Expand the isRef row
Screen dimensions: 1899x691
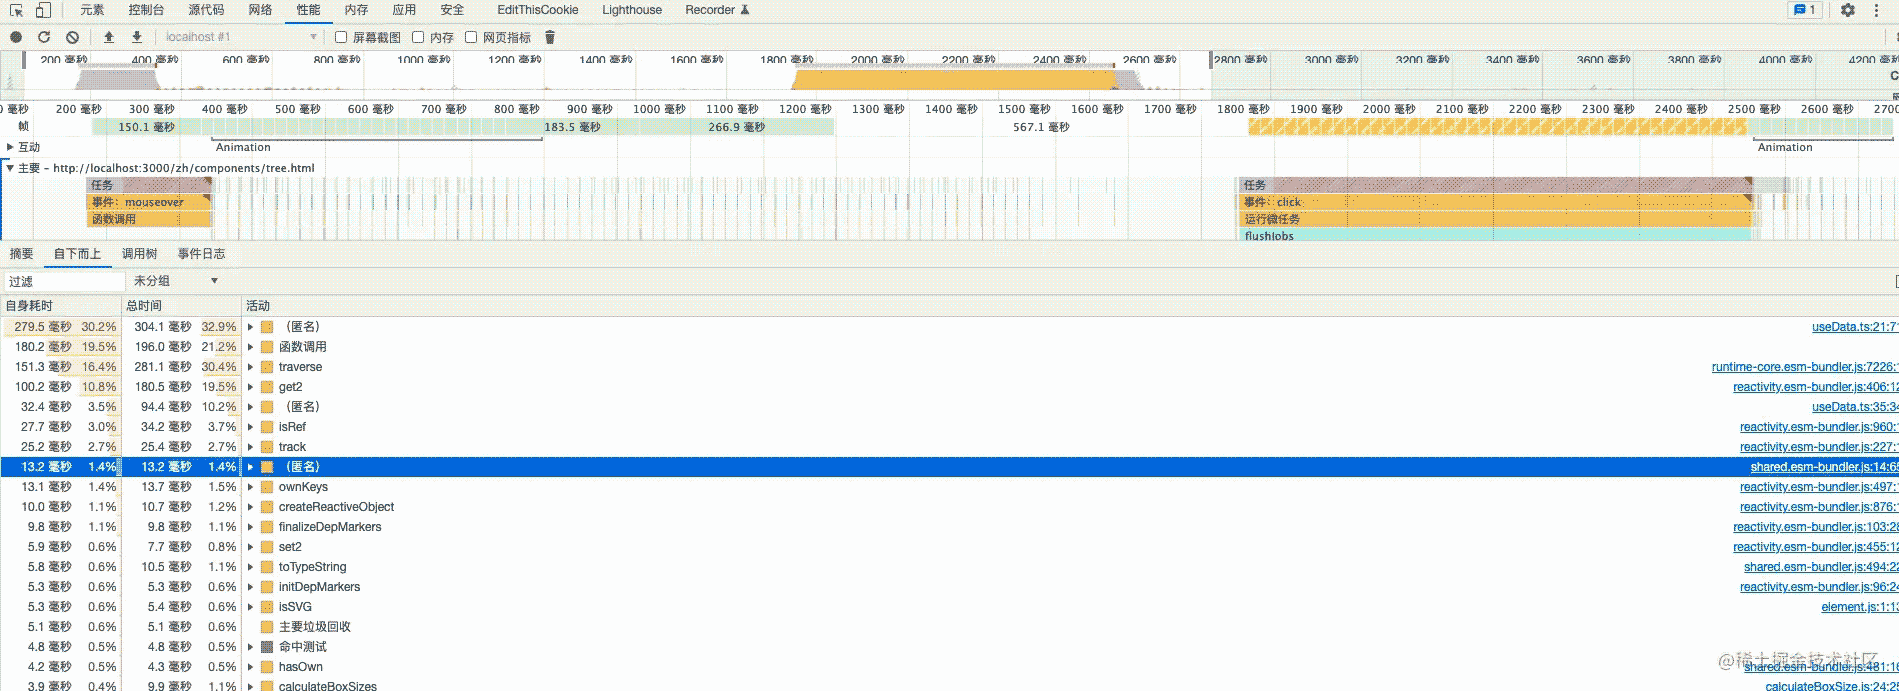point(250,427)
